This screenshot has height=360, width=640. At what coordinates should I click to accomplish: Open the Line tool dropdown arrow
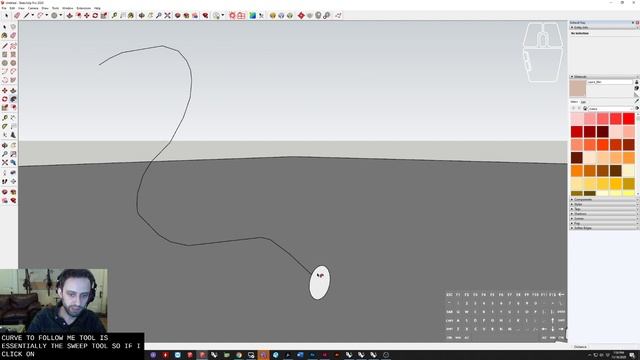point(33,16)
